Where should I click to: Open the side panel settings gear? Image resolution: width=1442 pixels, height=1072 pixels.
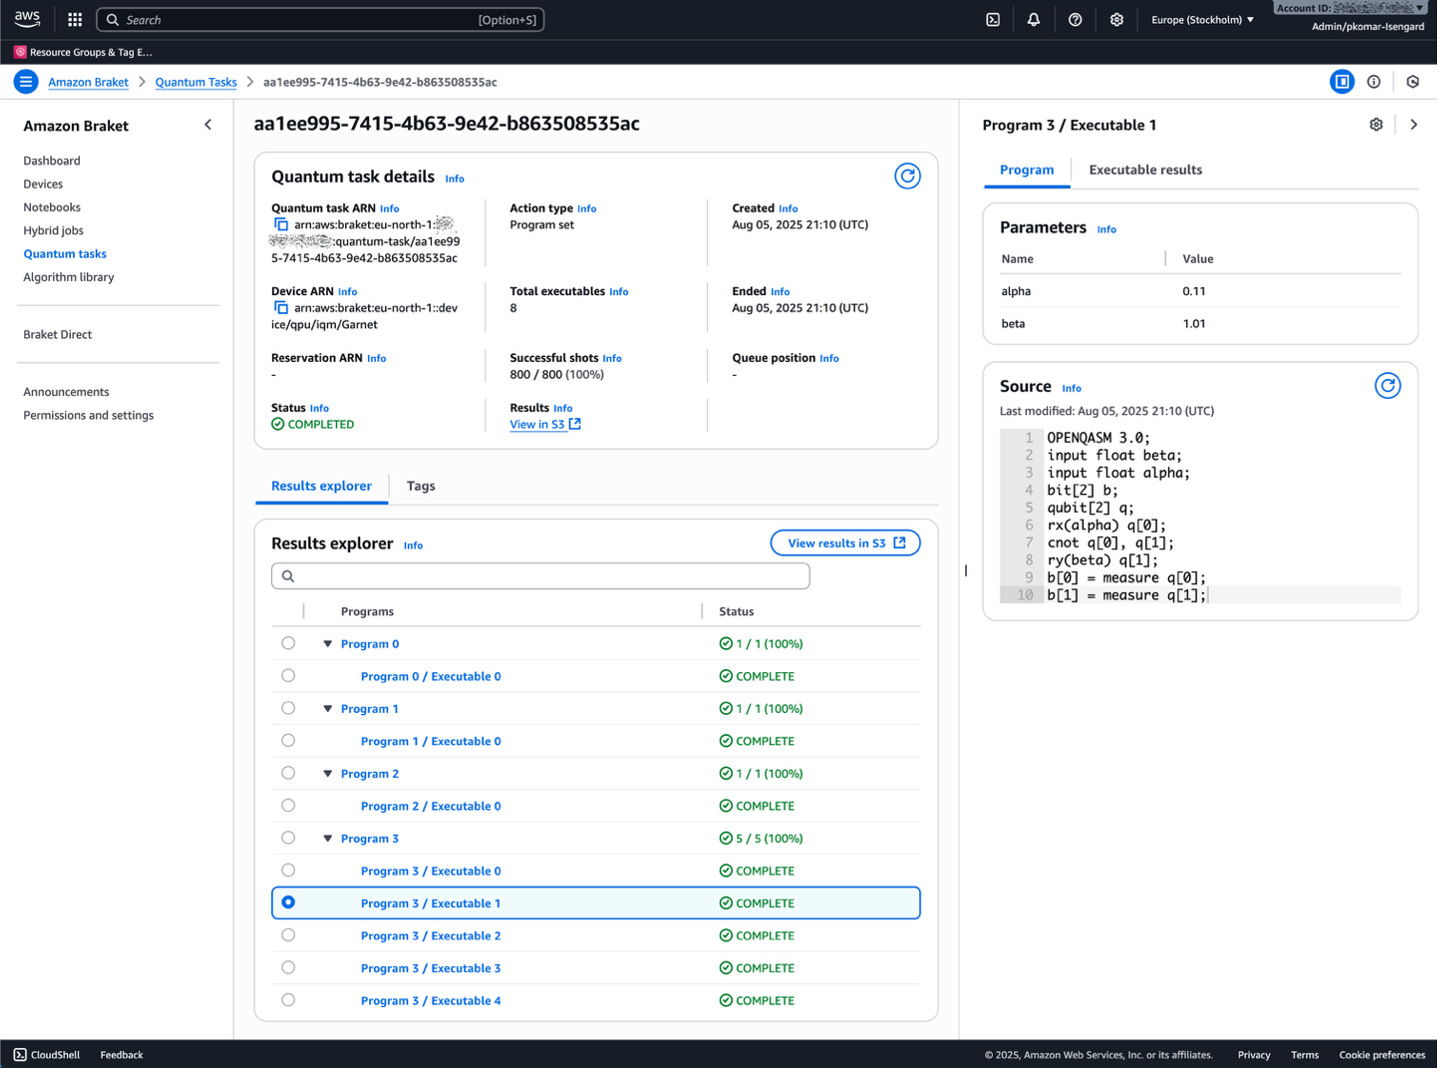pos(1376,125)
